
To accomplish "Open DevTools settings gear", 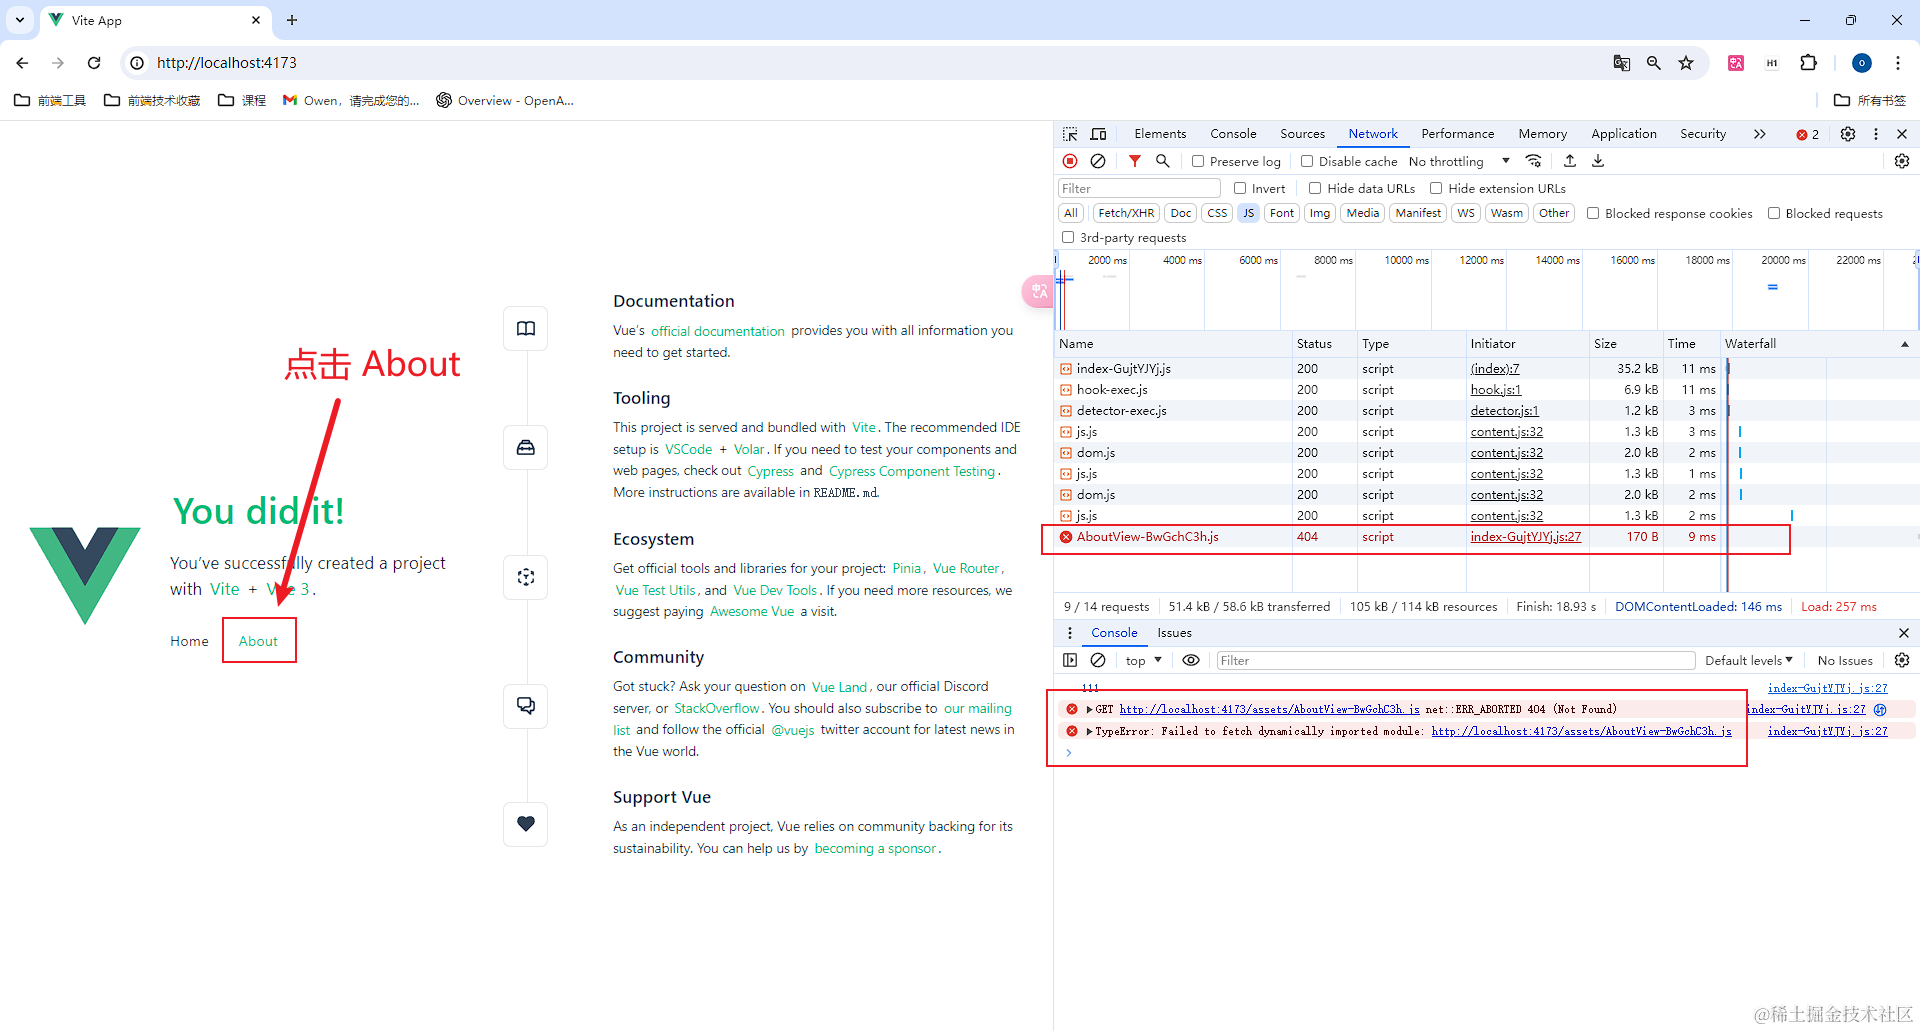I will (x=1848, y=134).
